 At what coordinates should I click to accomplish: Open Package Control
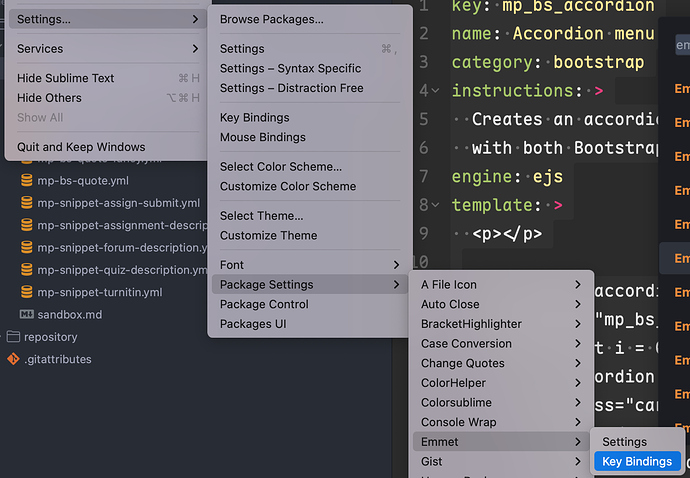point(310,304)
